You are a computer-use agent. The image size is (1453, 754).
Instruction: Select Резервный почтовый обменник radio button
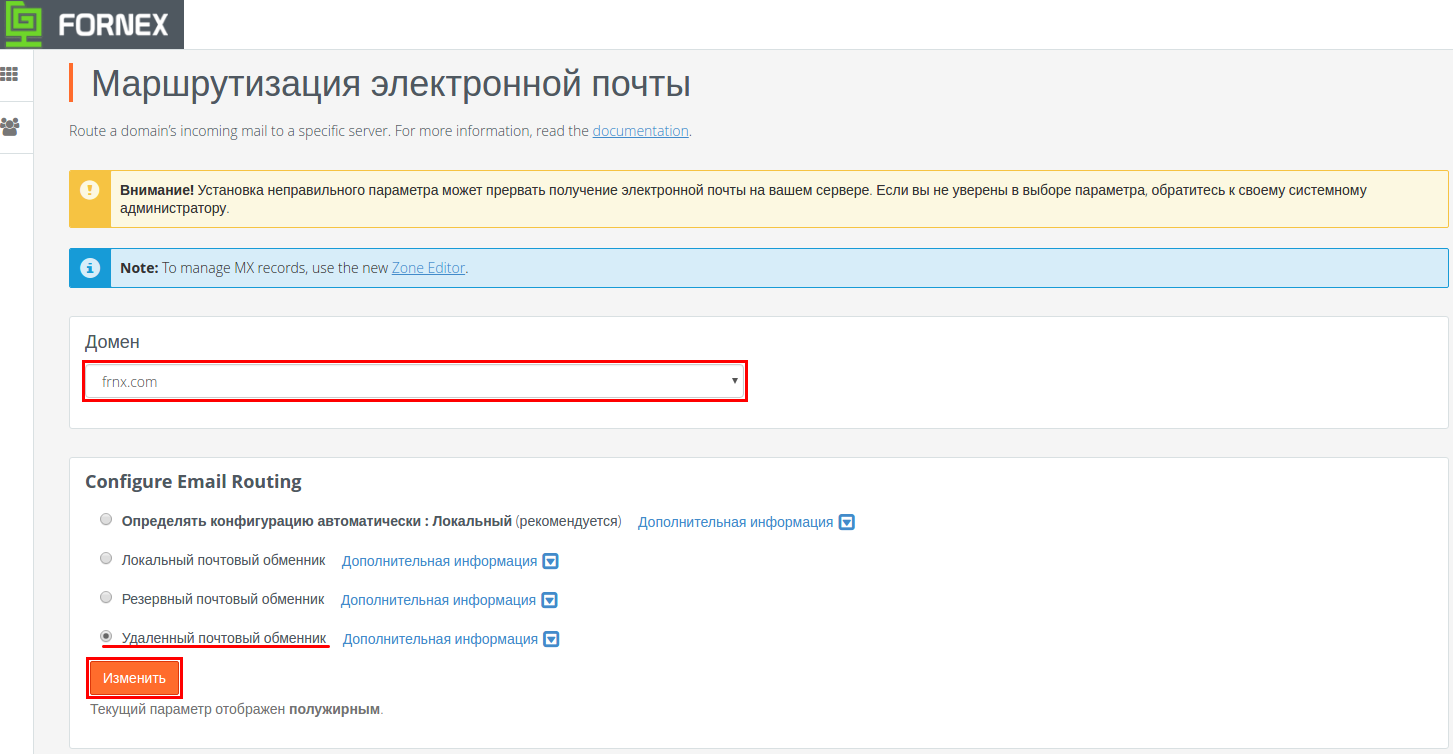(106, 597)
